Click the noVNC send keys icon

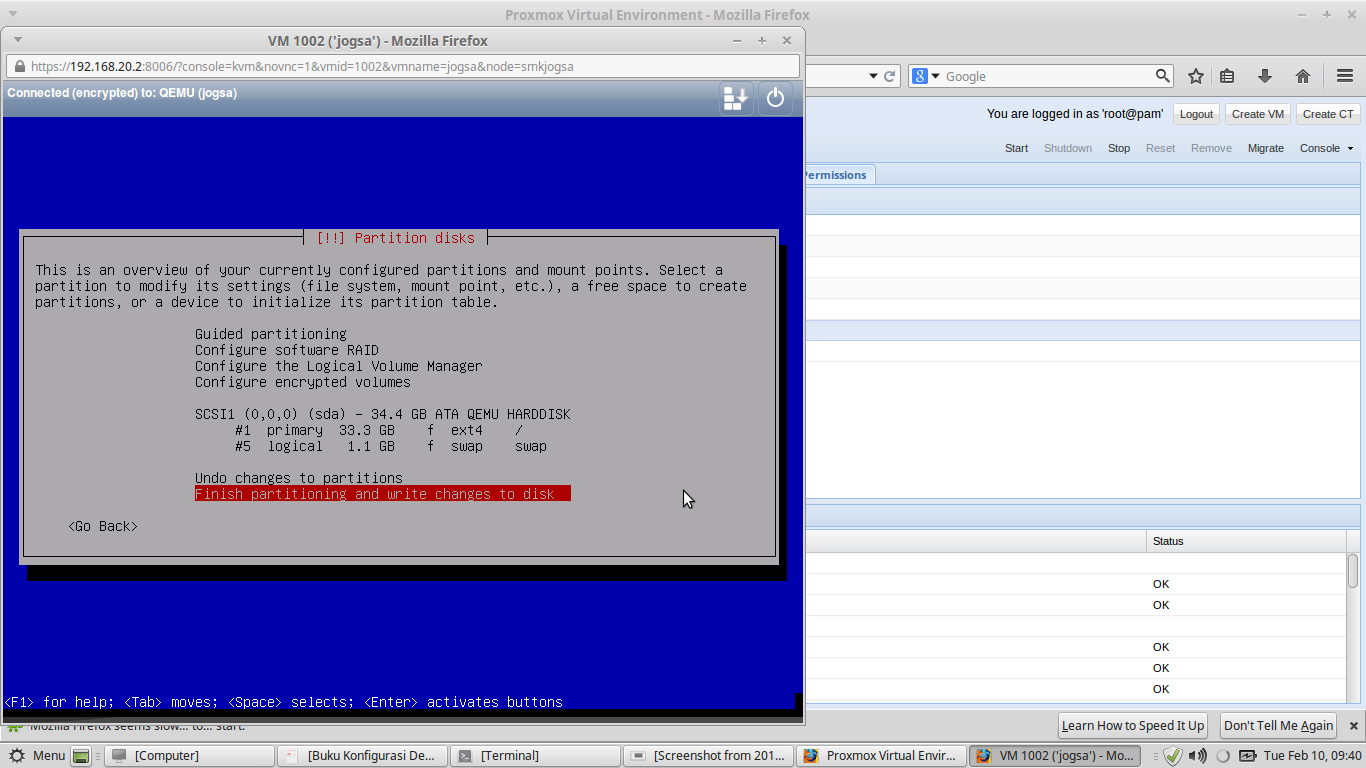[x=736, y=97]
